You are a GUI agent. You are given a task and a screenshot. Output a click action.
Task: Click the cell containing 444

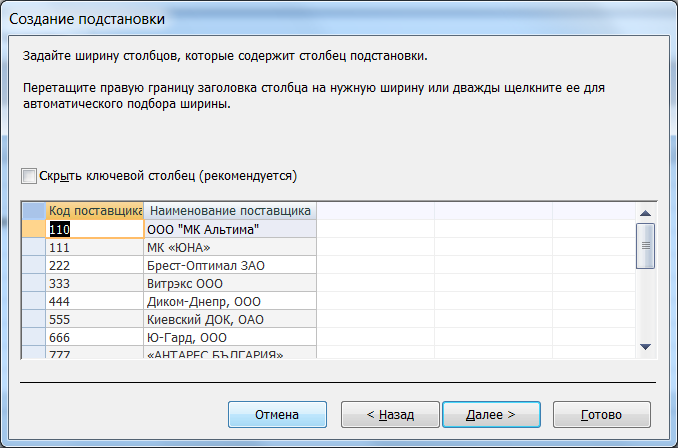pos(95,301)
